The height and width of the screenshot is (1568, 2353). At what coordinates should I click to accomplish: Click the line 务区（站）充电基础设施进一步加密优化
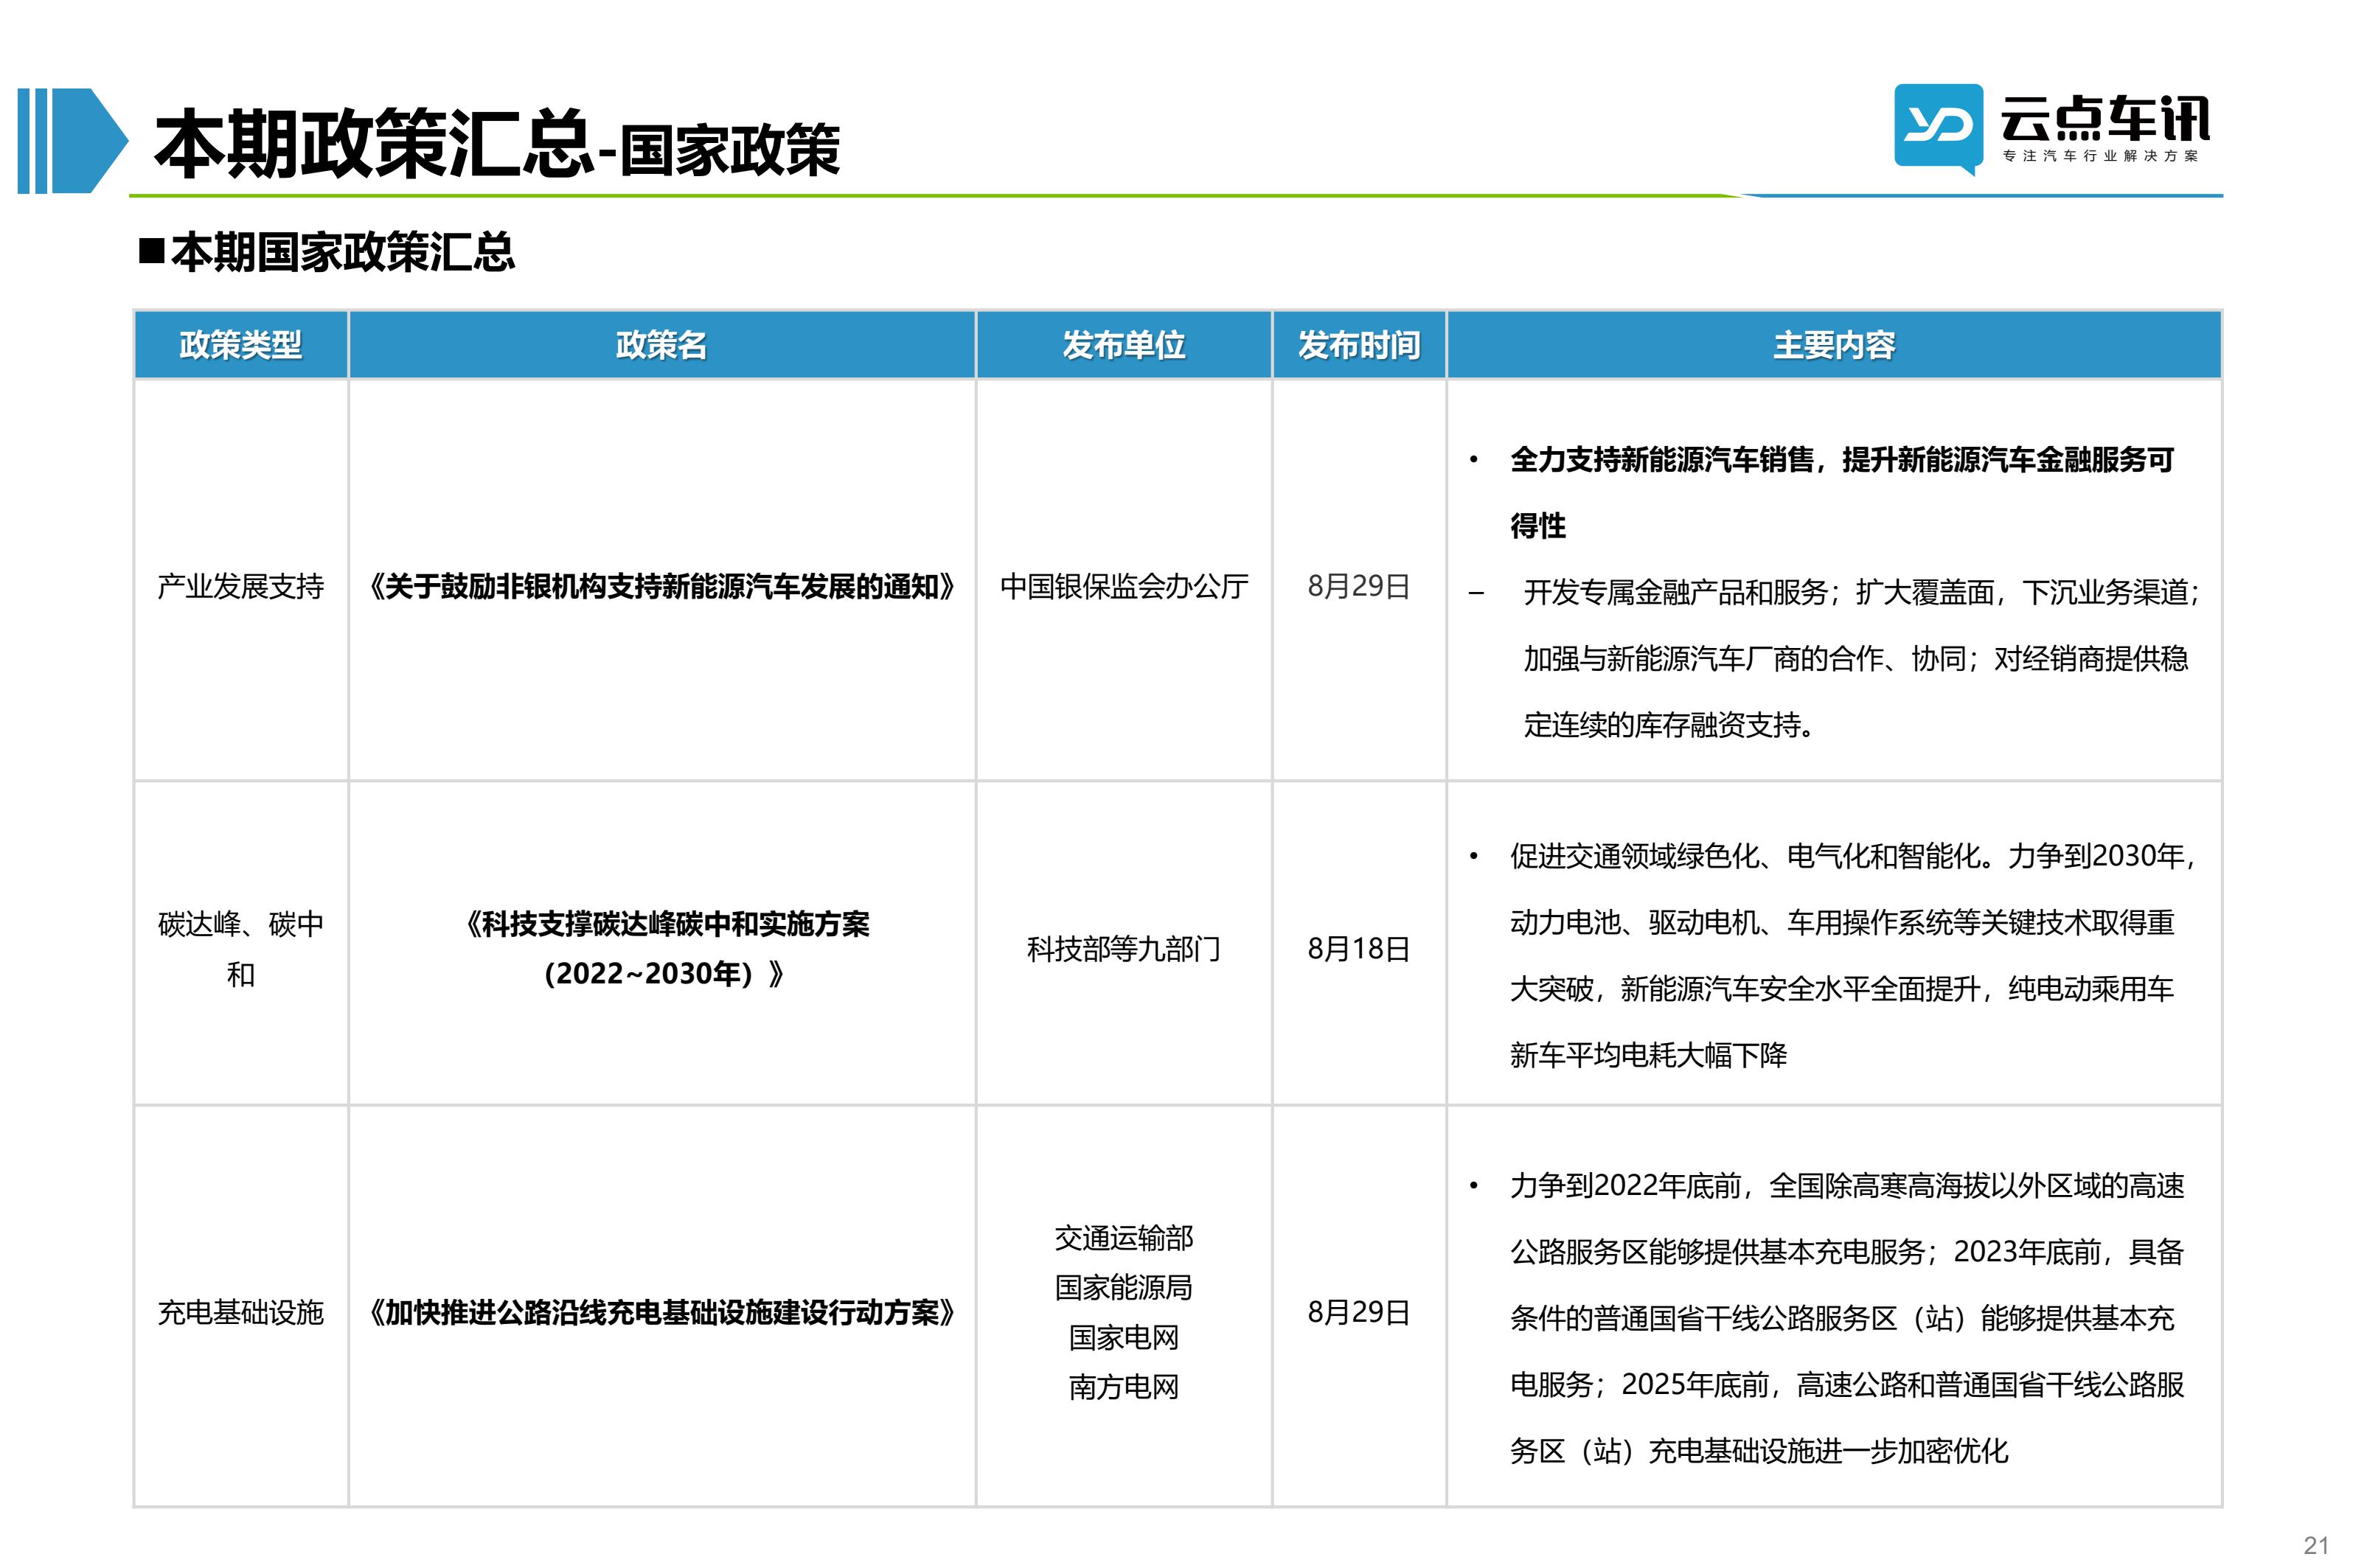click(1759, 1451)
